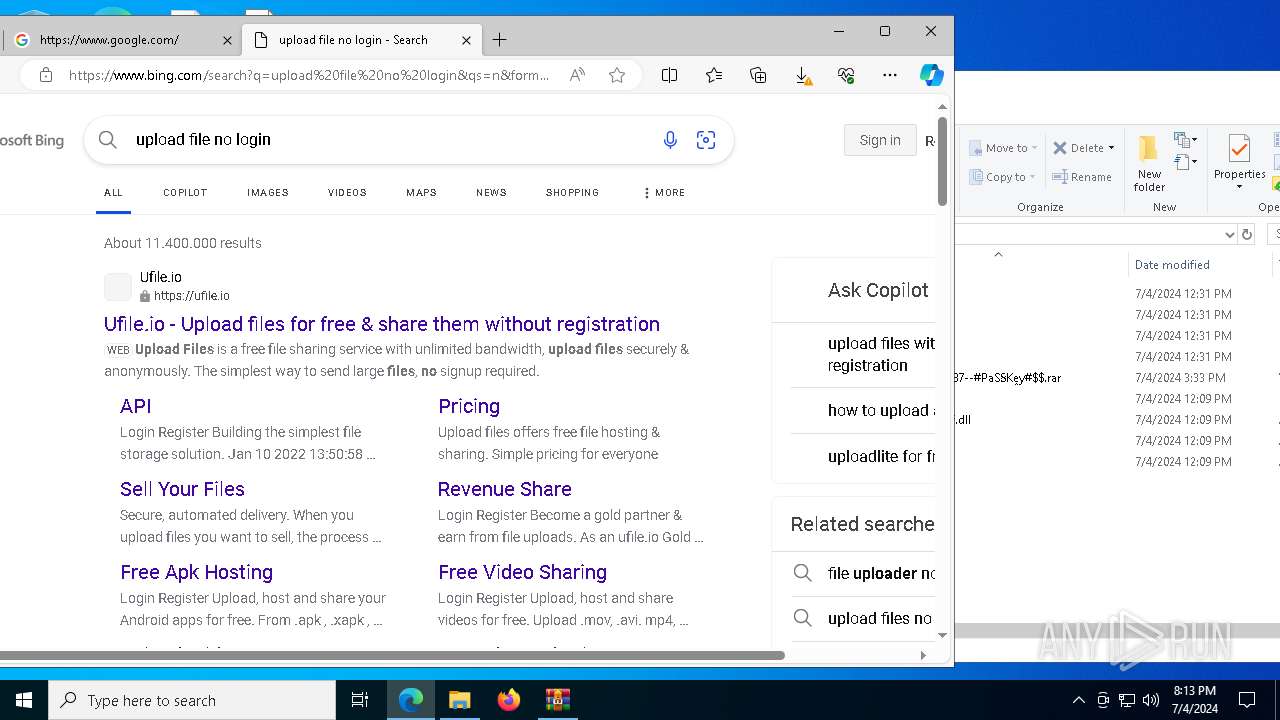Image resolution: width=1280 pixels, height=720 pixels.
Task: Open File Explorer from the taskbar
Action: coord(460,700)
